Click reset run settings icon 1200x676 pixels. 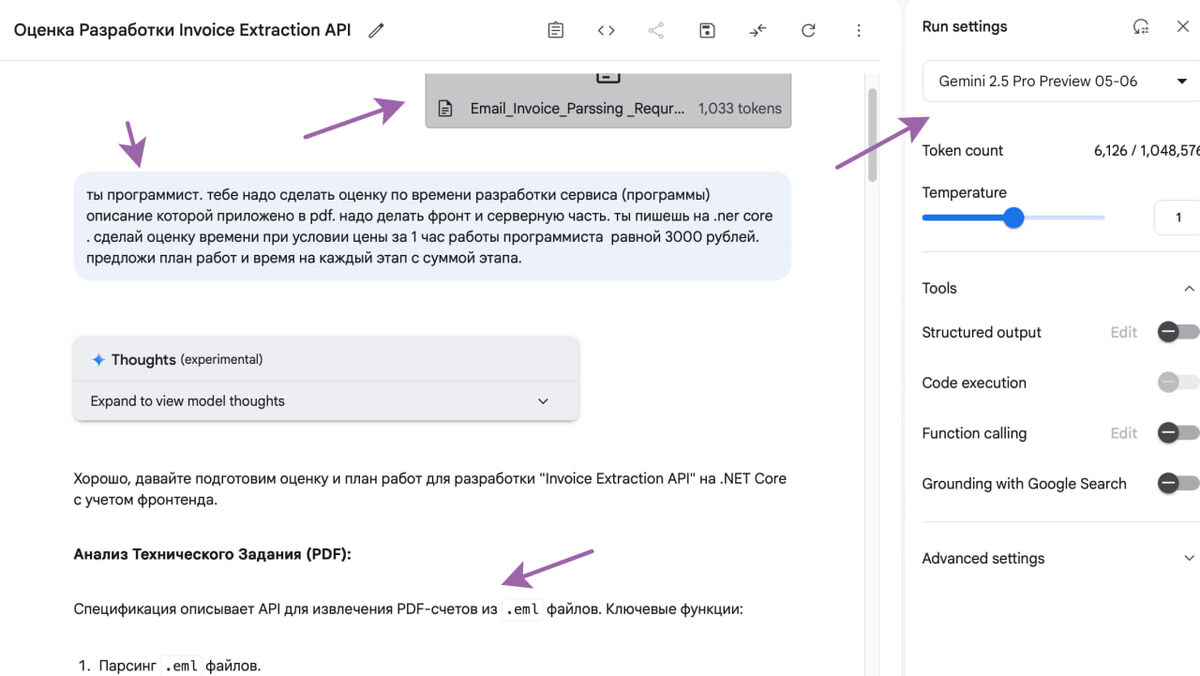pos(1141,27)
